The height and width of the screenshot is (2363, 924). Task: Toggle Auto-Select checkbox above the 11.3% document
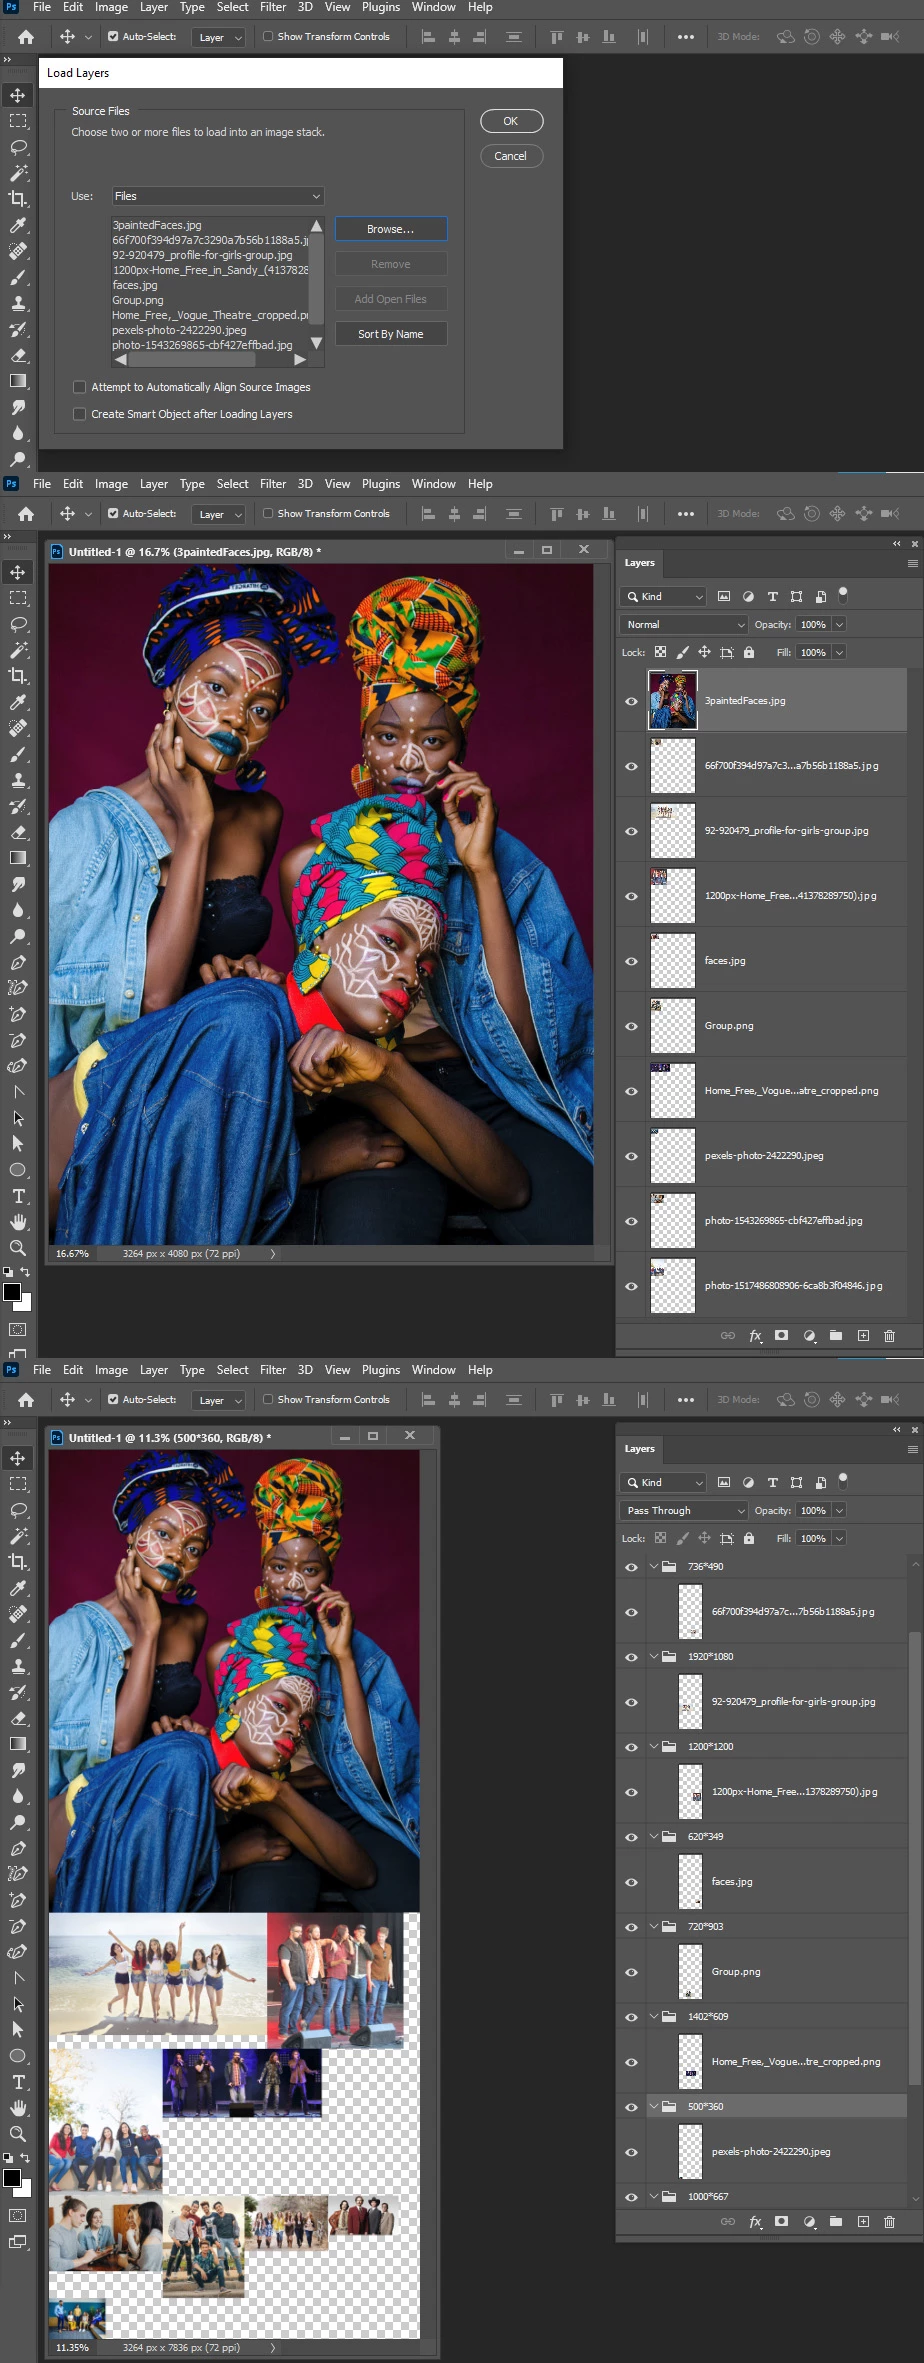click(113, 1400)
